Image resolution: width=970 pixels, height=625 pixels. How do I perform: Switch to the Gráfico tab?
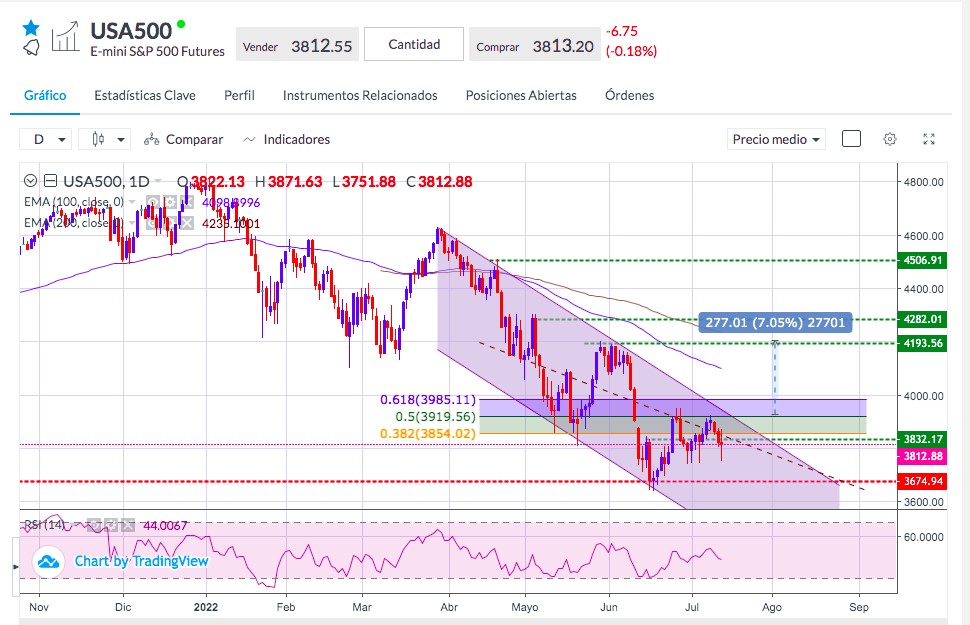(45, 95)
